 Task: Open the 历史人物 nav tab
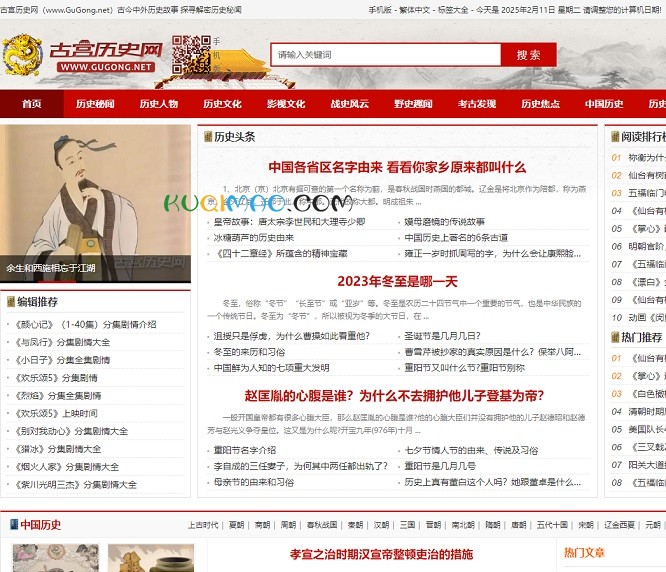tap(159, 104)
